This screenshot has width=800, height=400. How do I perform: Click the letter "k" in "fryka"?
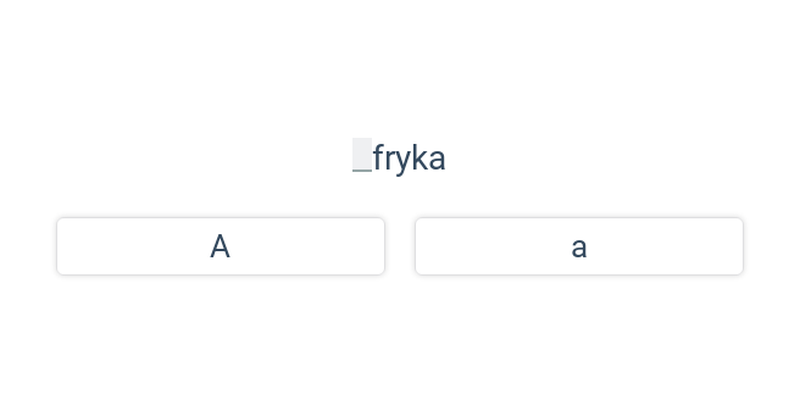coord(419,157)
